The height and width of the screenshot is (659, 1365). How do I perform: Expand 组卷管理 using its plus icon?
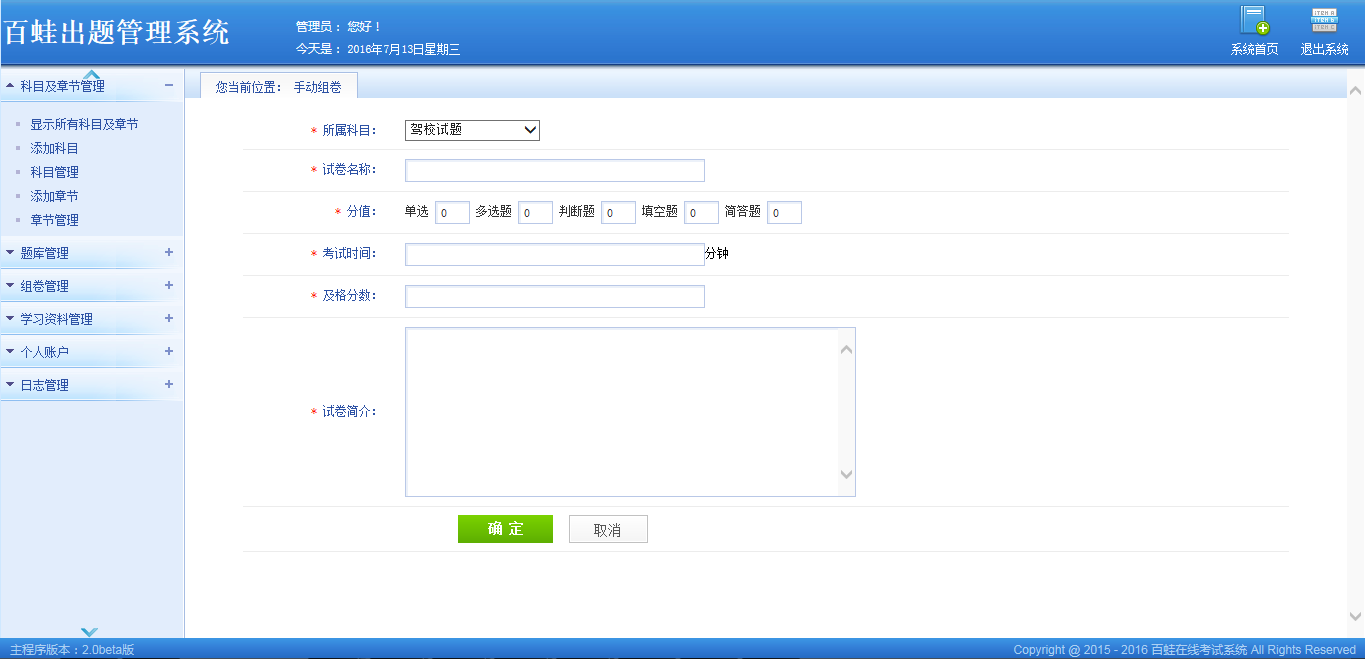coord(169,286)
